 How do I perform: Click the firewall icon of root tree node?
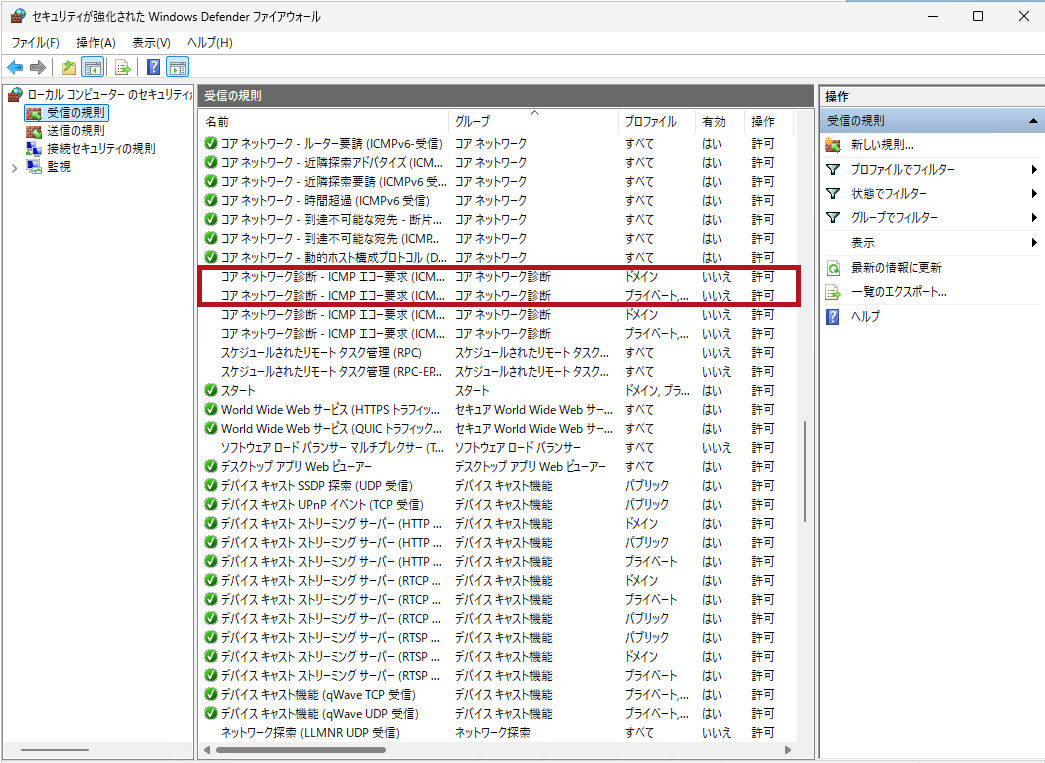(x=15, y=95)
